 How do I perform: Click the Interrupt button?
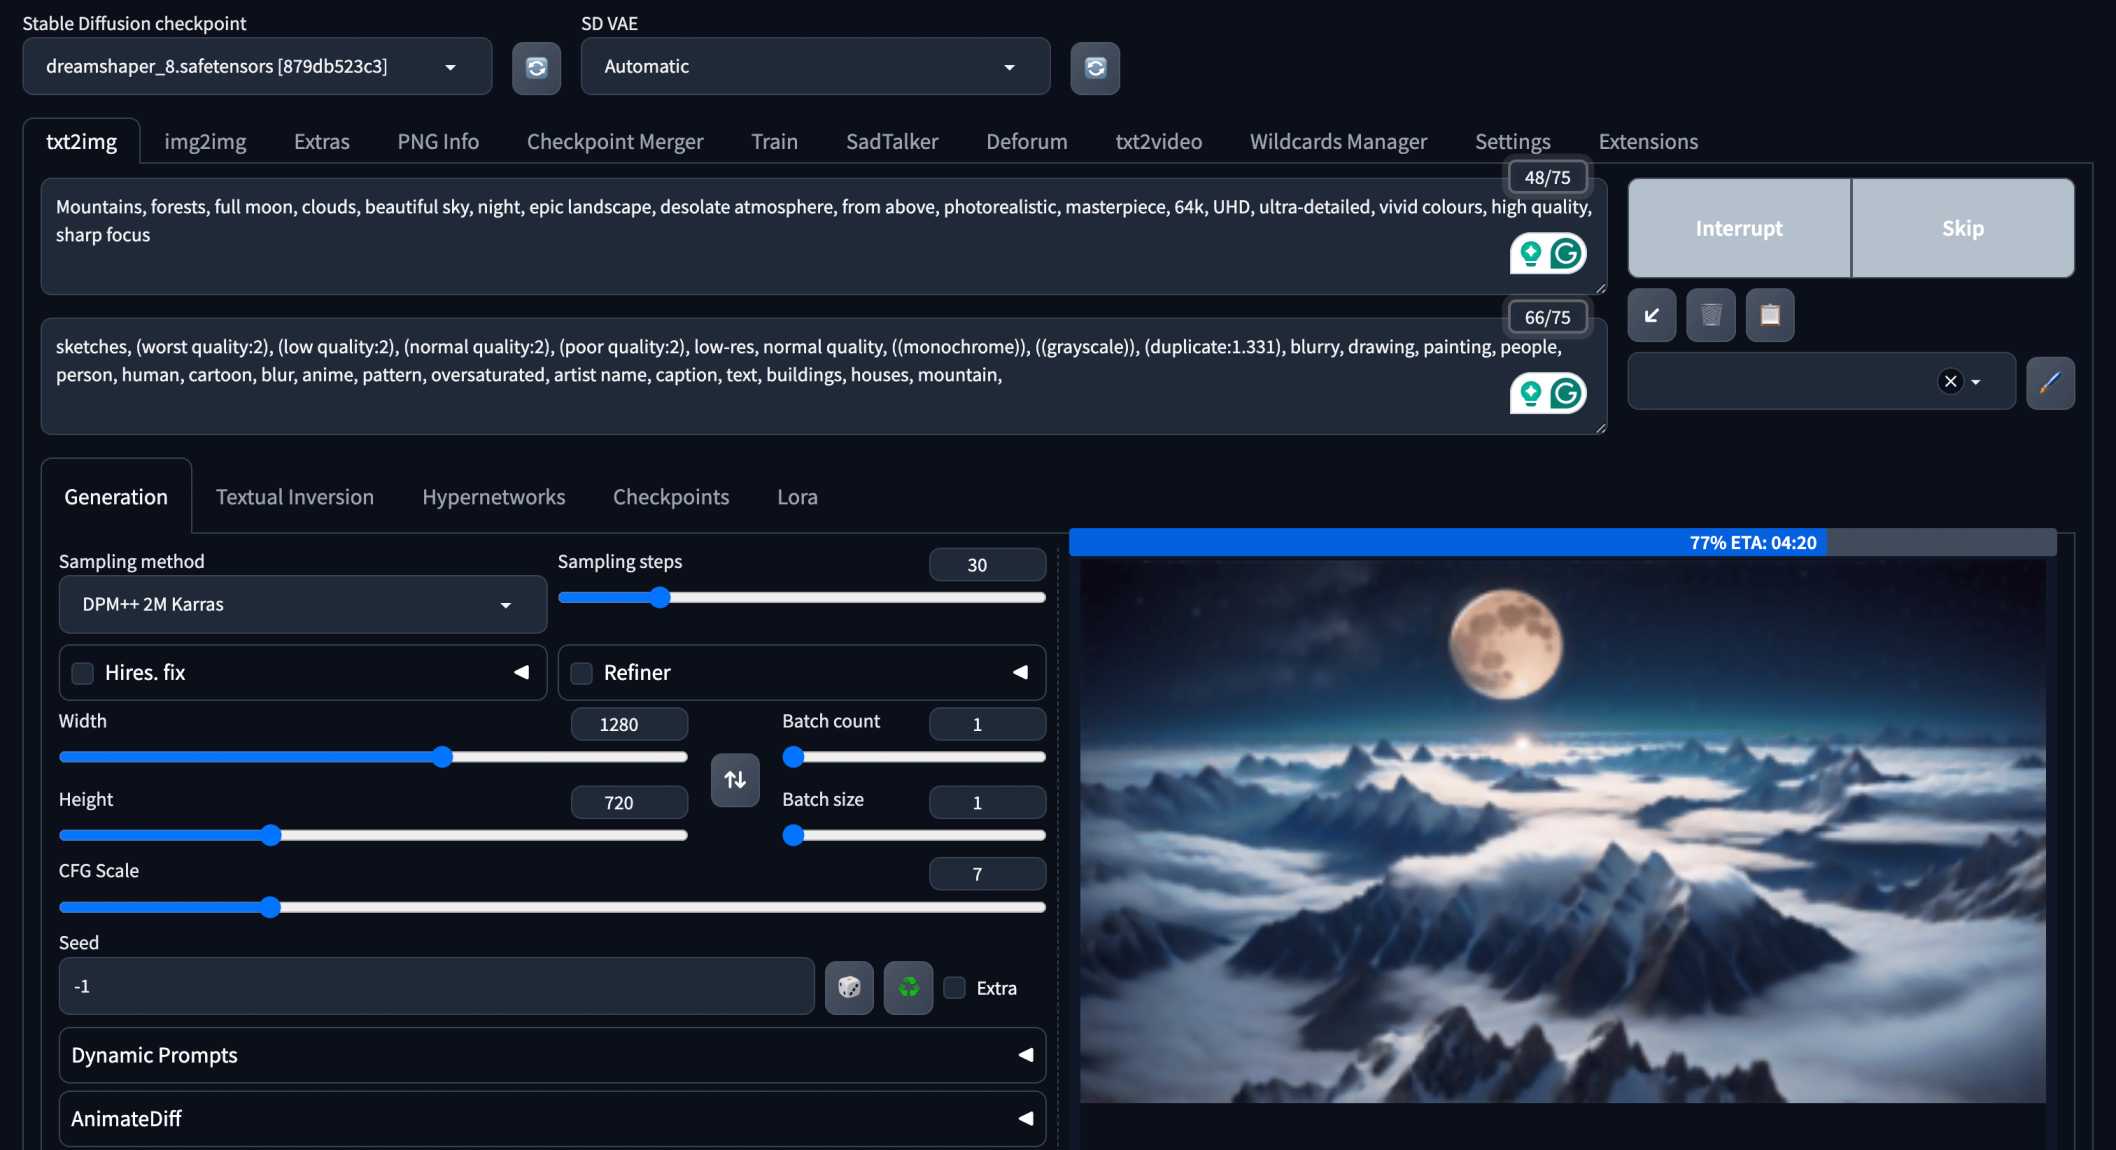tap(1739, 228)
